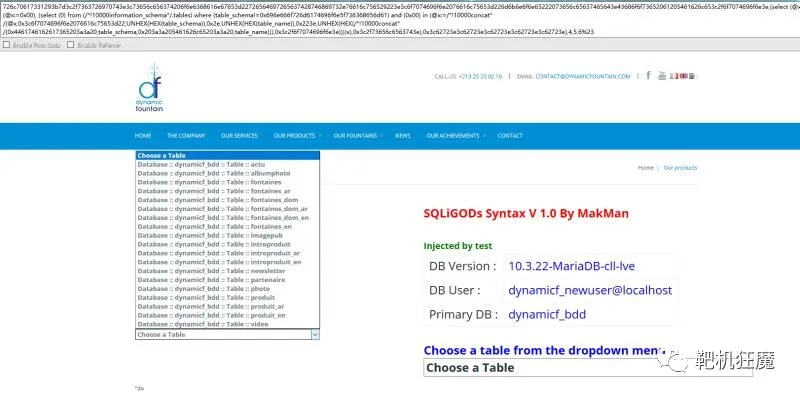Select table introproduit_ar from list
Image resolution: width=800 pixels, height=395 pixels.
[228, 253]
